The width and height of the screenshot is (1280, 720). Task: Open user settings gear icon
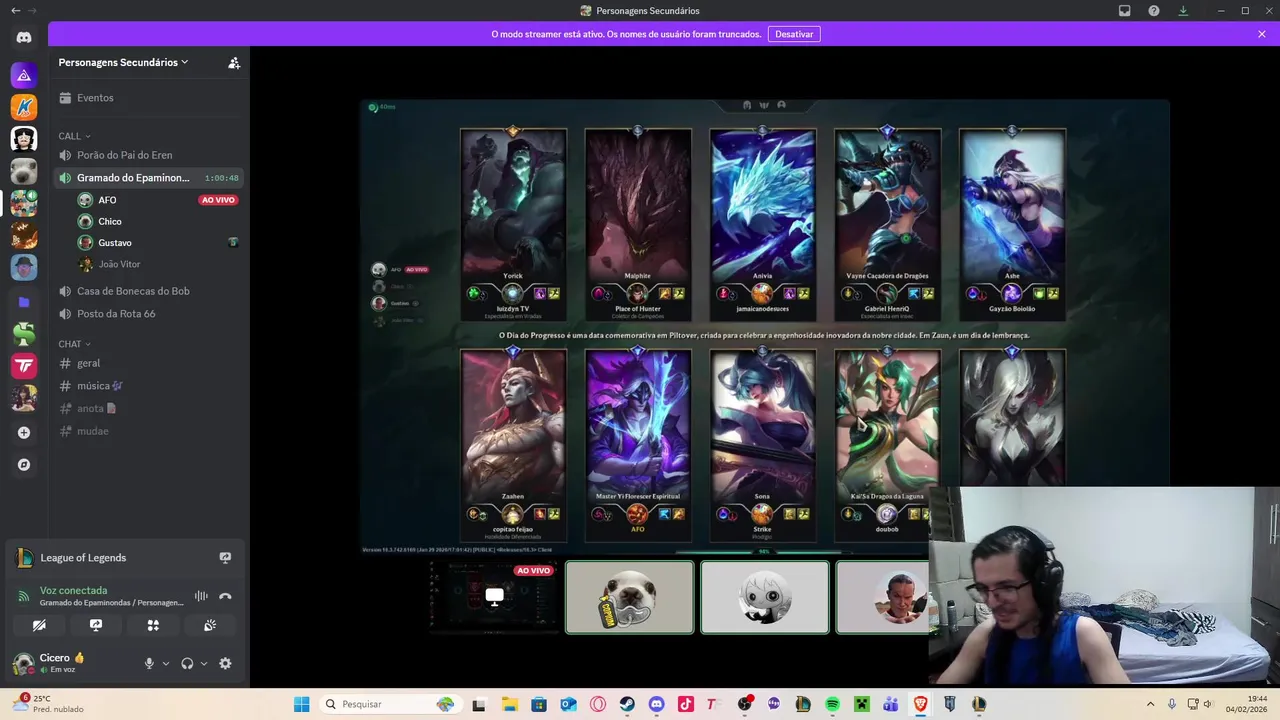[225, 663]
